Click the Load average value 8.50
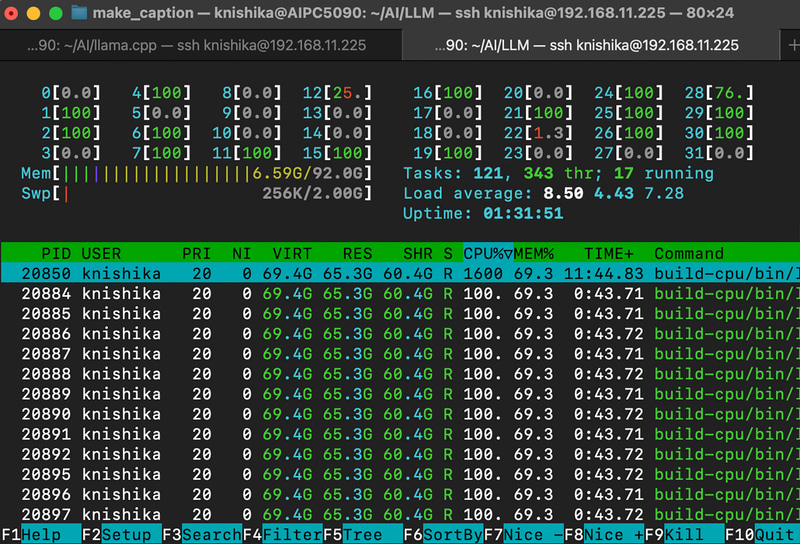The image size is (800, 544). click(563, 193)
